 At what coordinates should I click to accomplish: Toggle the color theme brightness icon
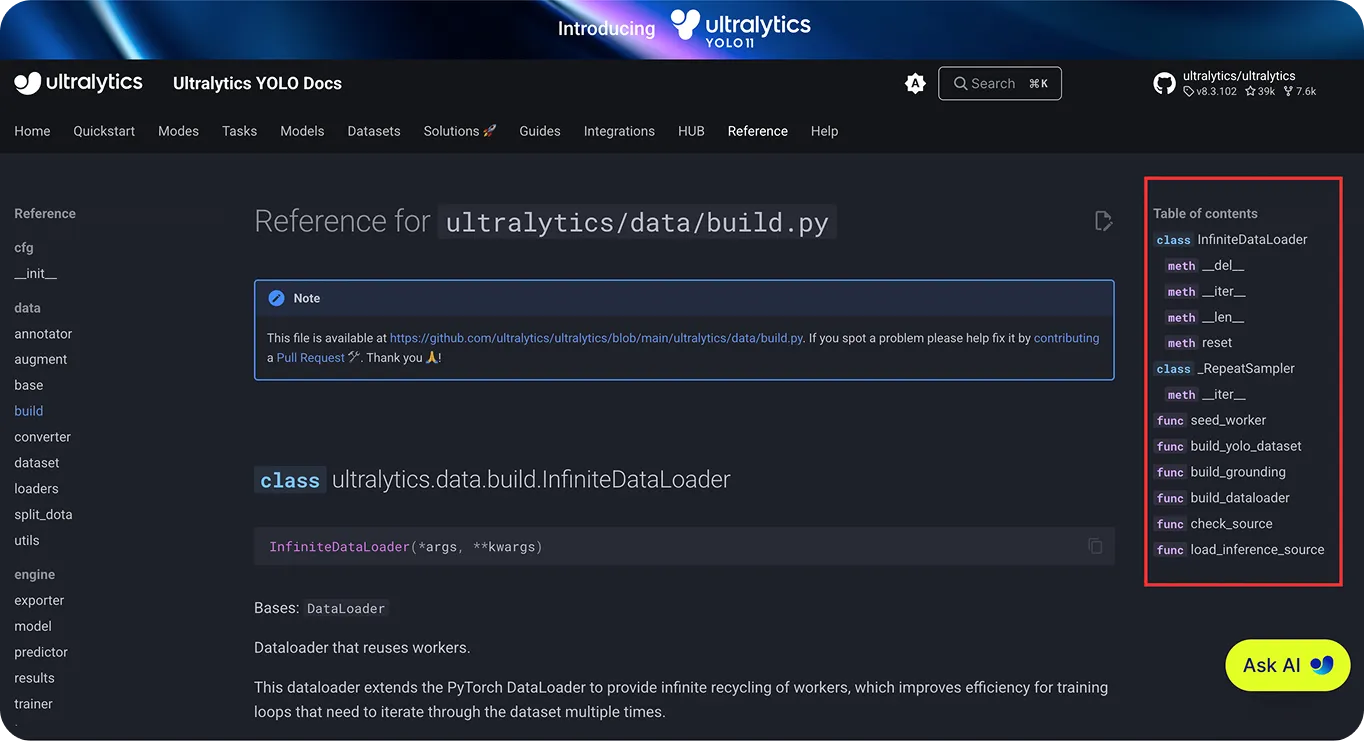click(x=915, y=84)
